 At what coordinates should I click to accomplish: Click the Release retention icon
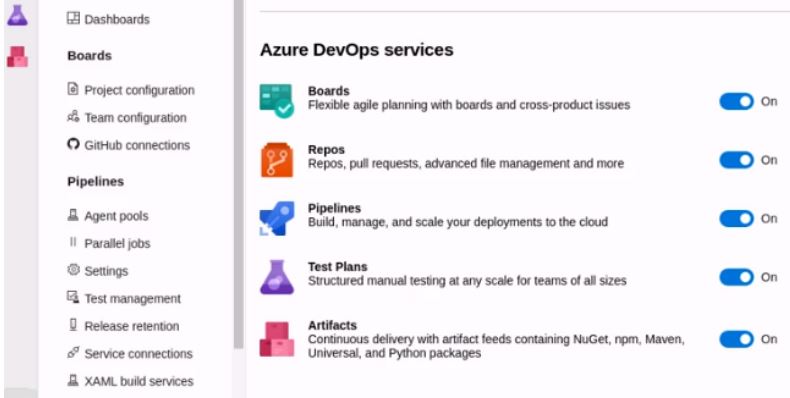click(x=74, y=325)
